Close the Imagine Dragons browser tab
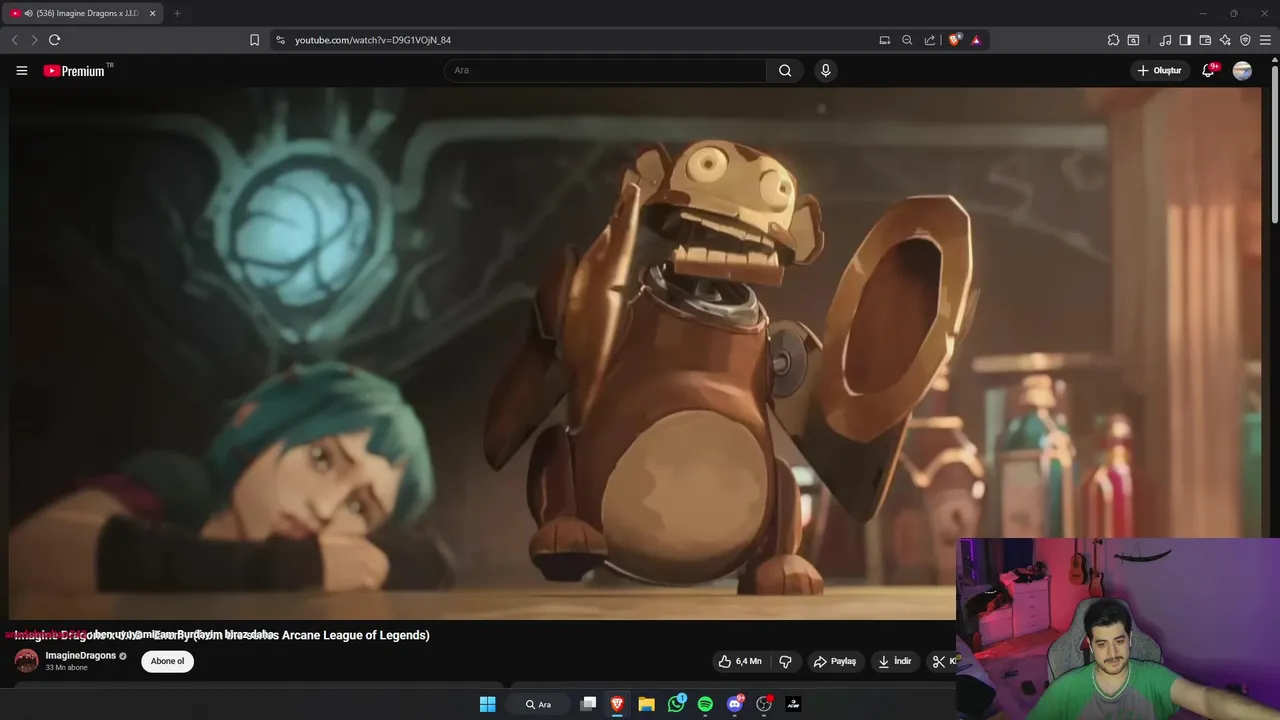This screenshot has height=720, width=1280. click(153, 13)
